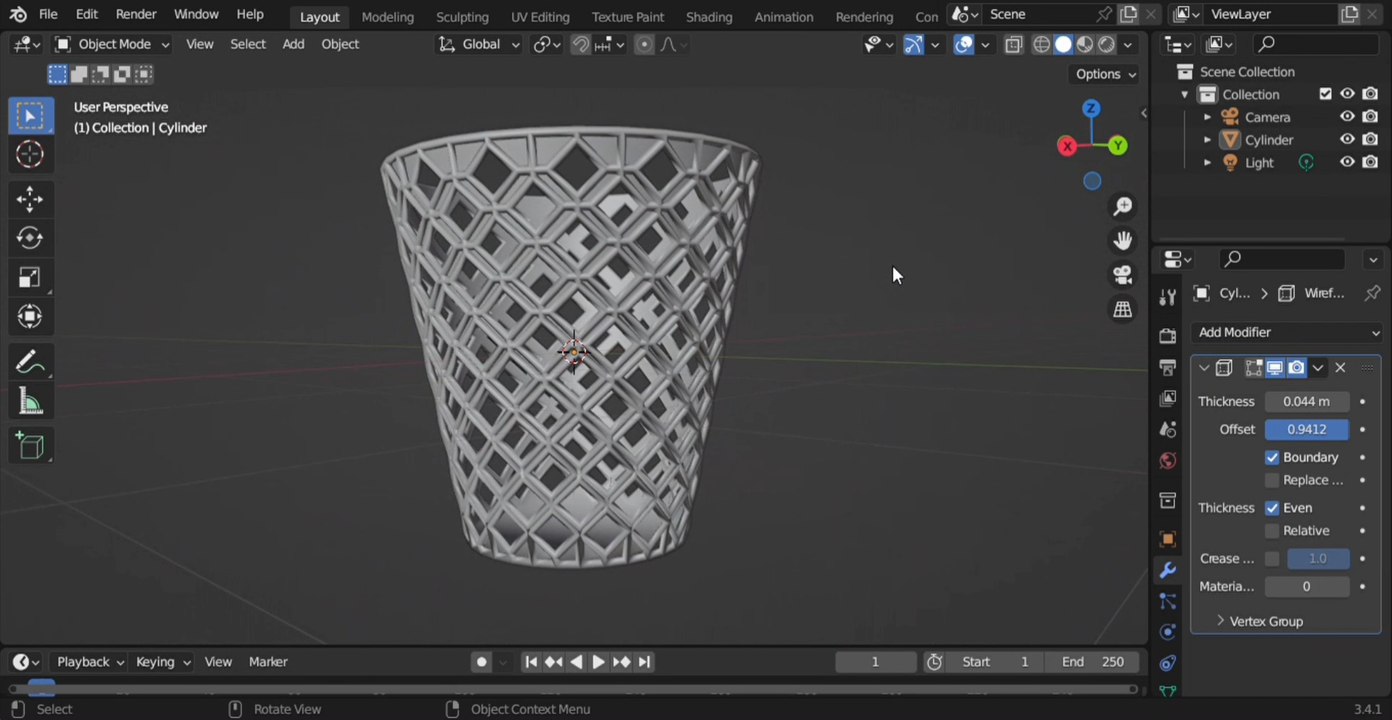
Task: Toggle the Even thickness checkbox
Action: click(1272, 508)
